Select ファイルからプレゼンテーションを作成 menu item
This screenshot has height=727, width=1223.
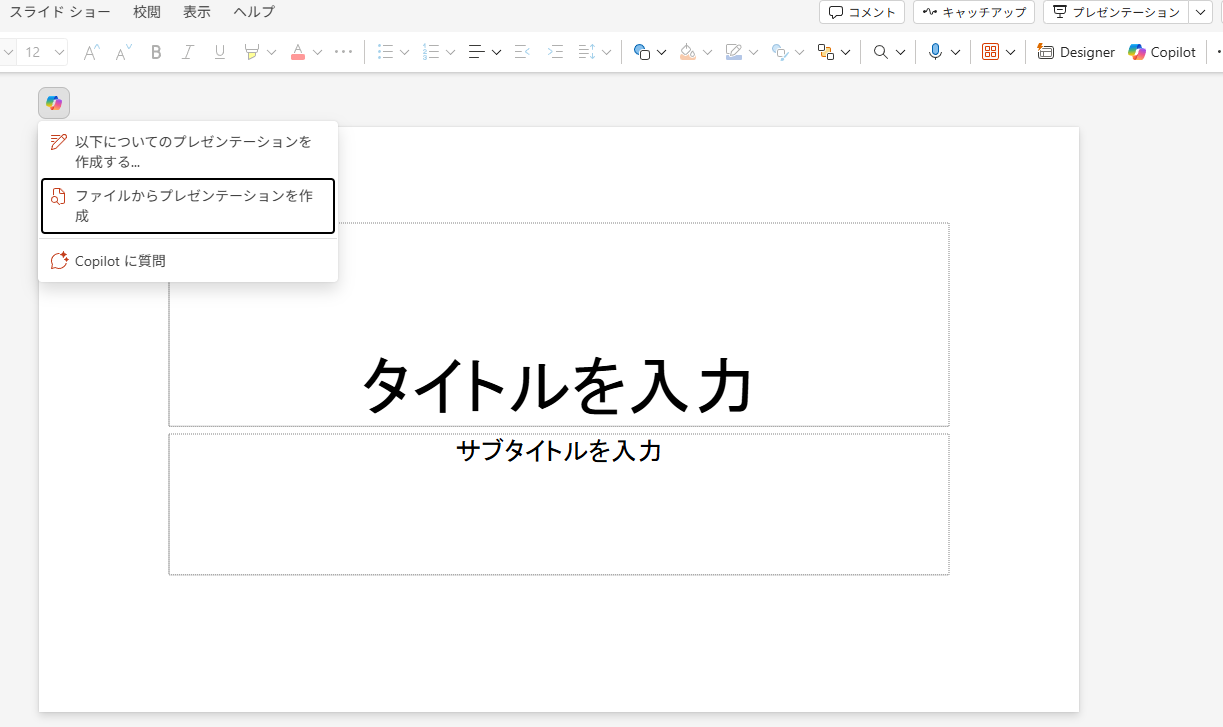(188, 206)
